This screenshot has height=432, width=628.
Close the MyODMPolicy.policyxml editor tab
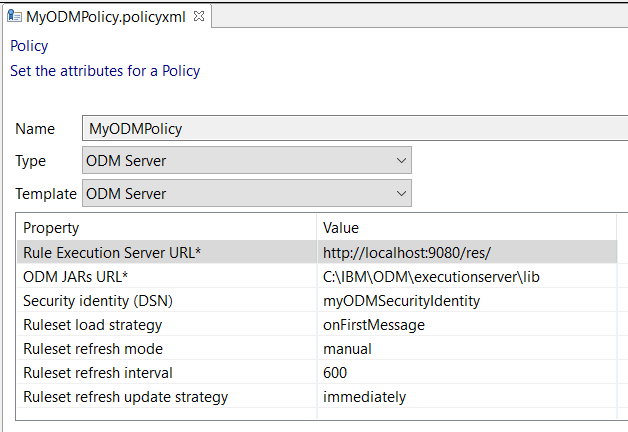199,16
